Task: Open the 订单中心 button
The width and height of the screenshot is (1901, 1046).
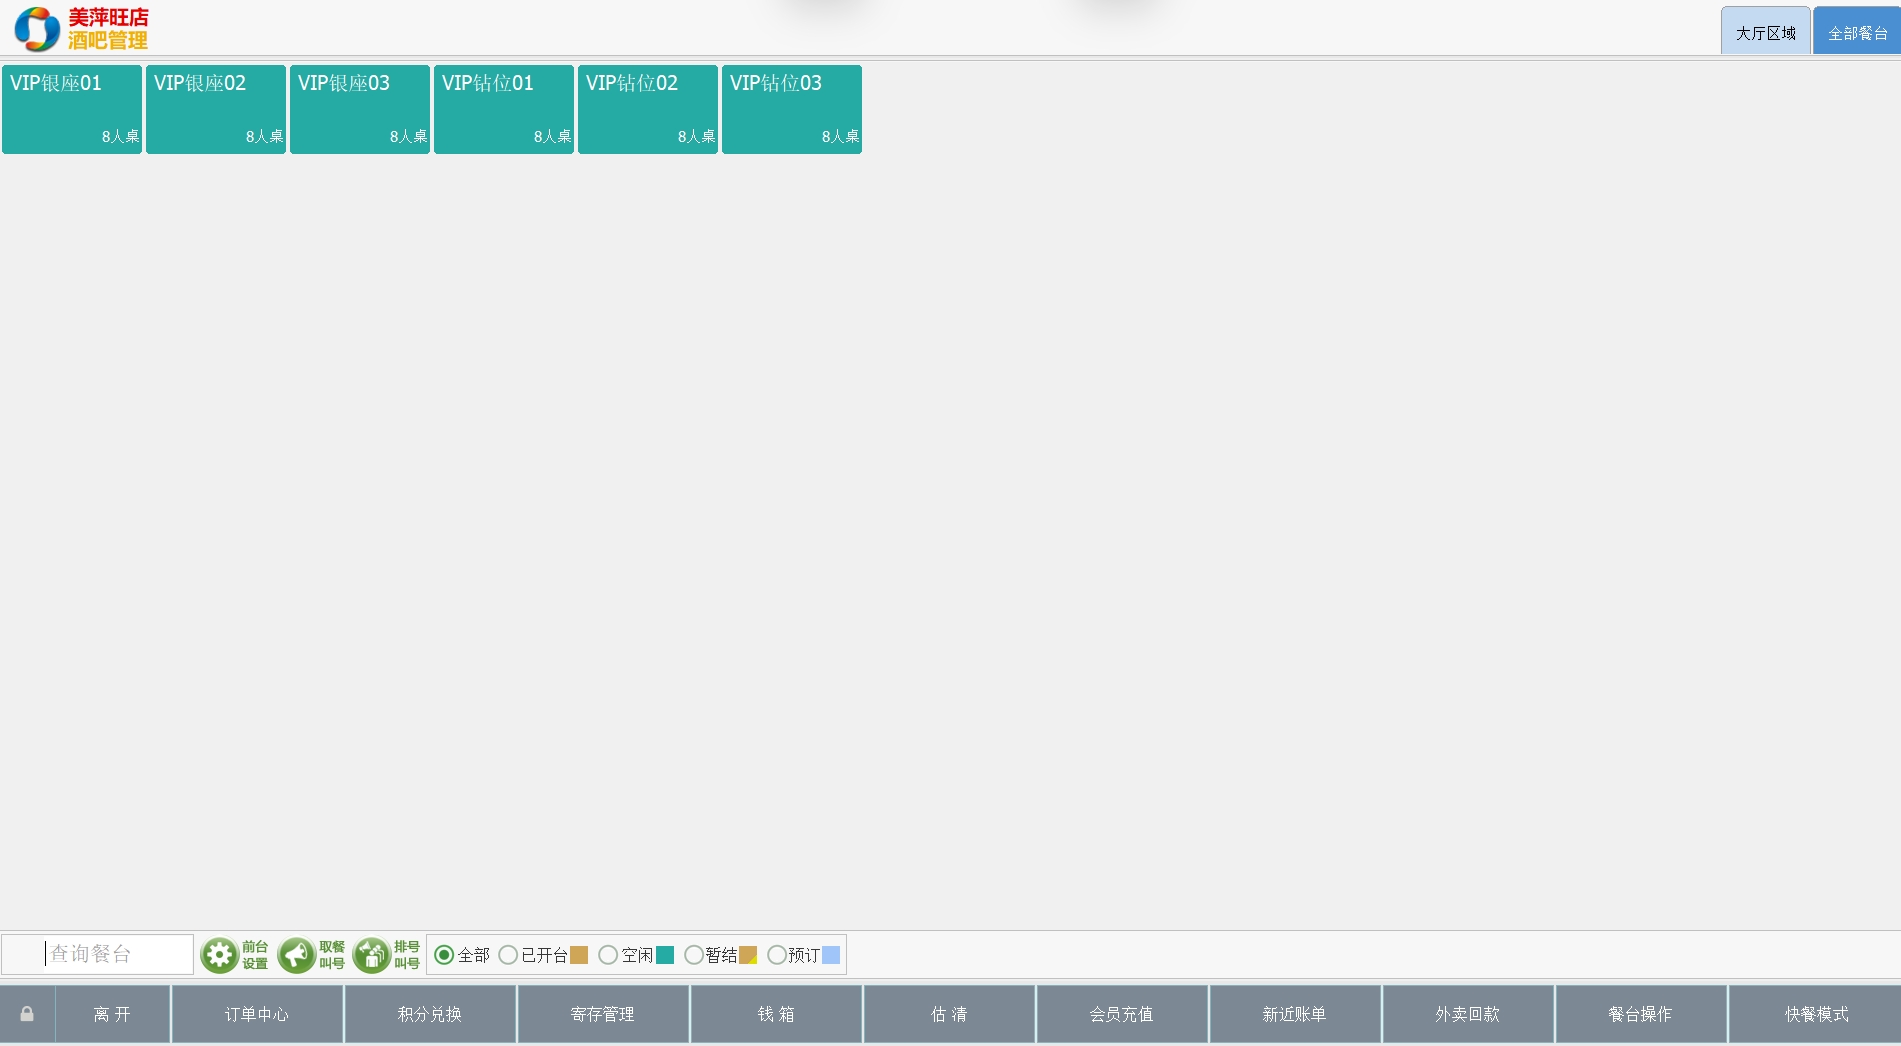Action: 257,1014
